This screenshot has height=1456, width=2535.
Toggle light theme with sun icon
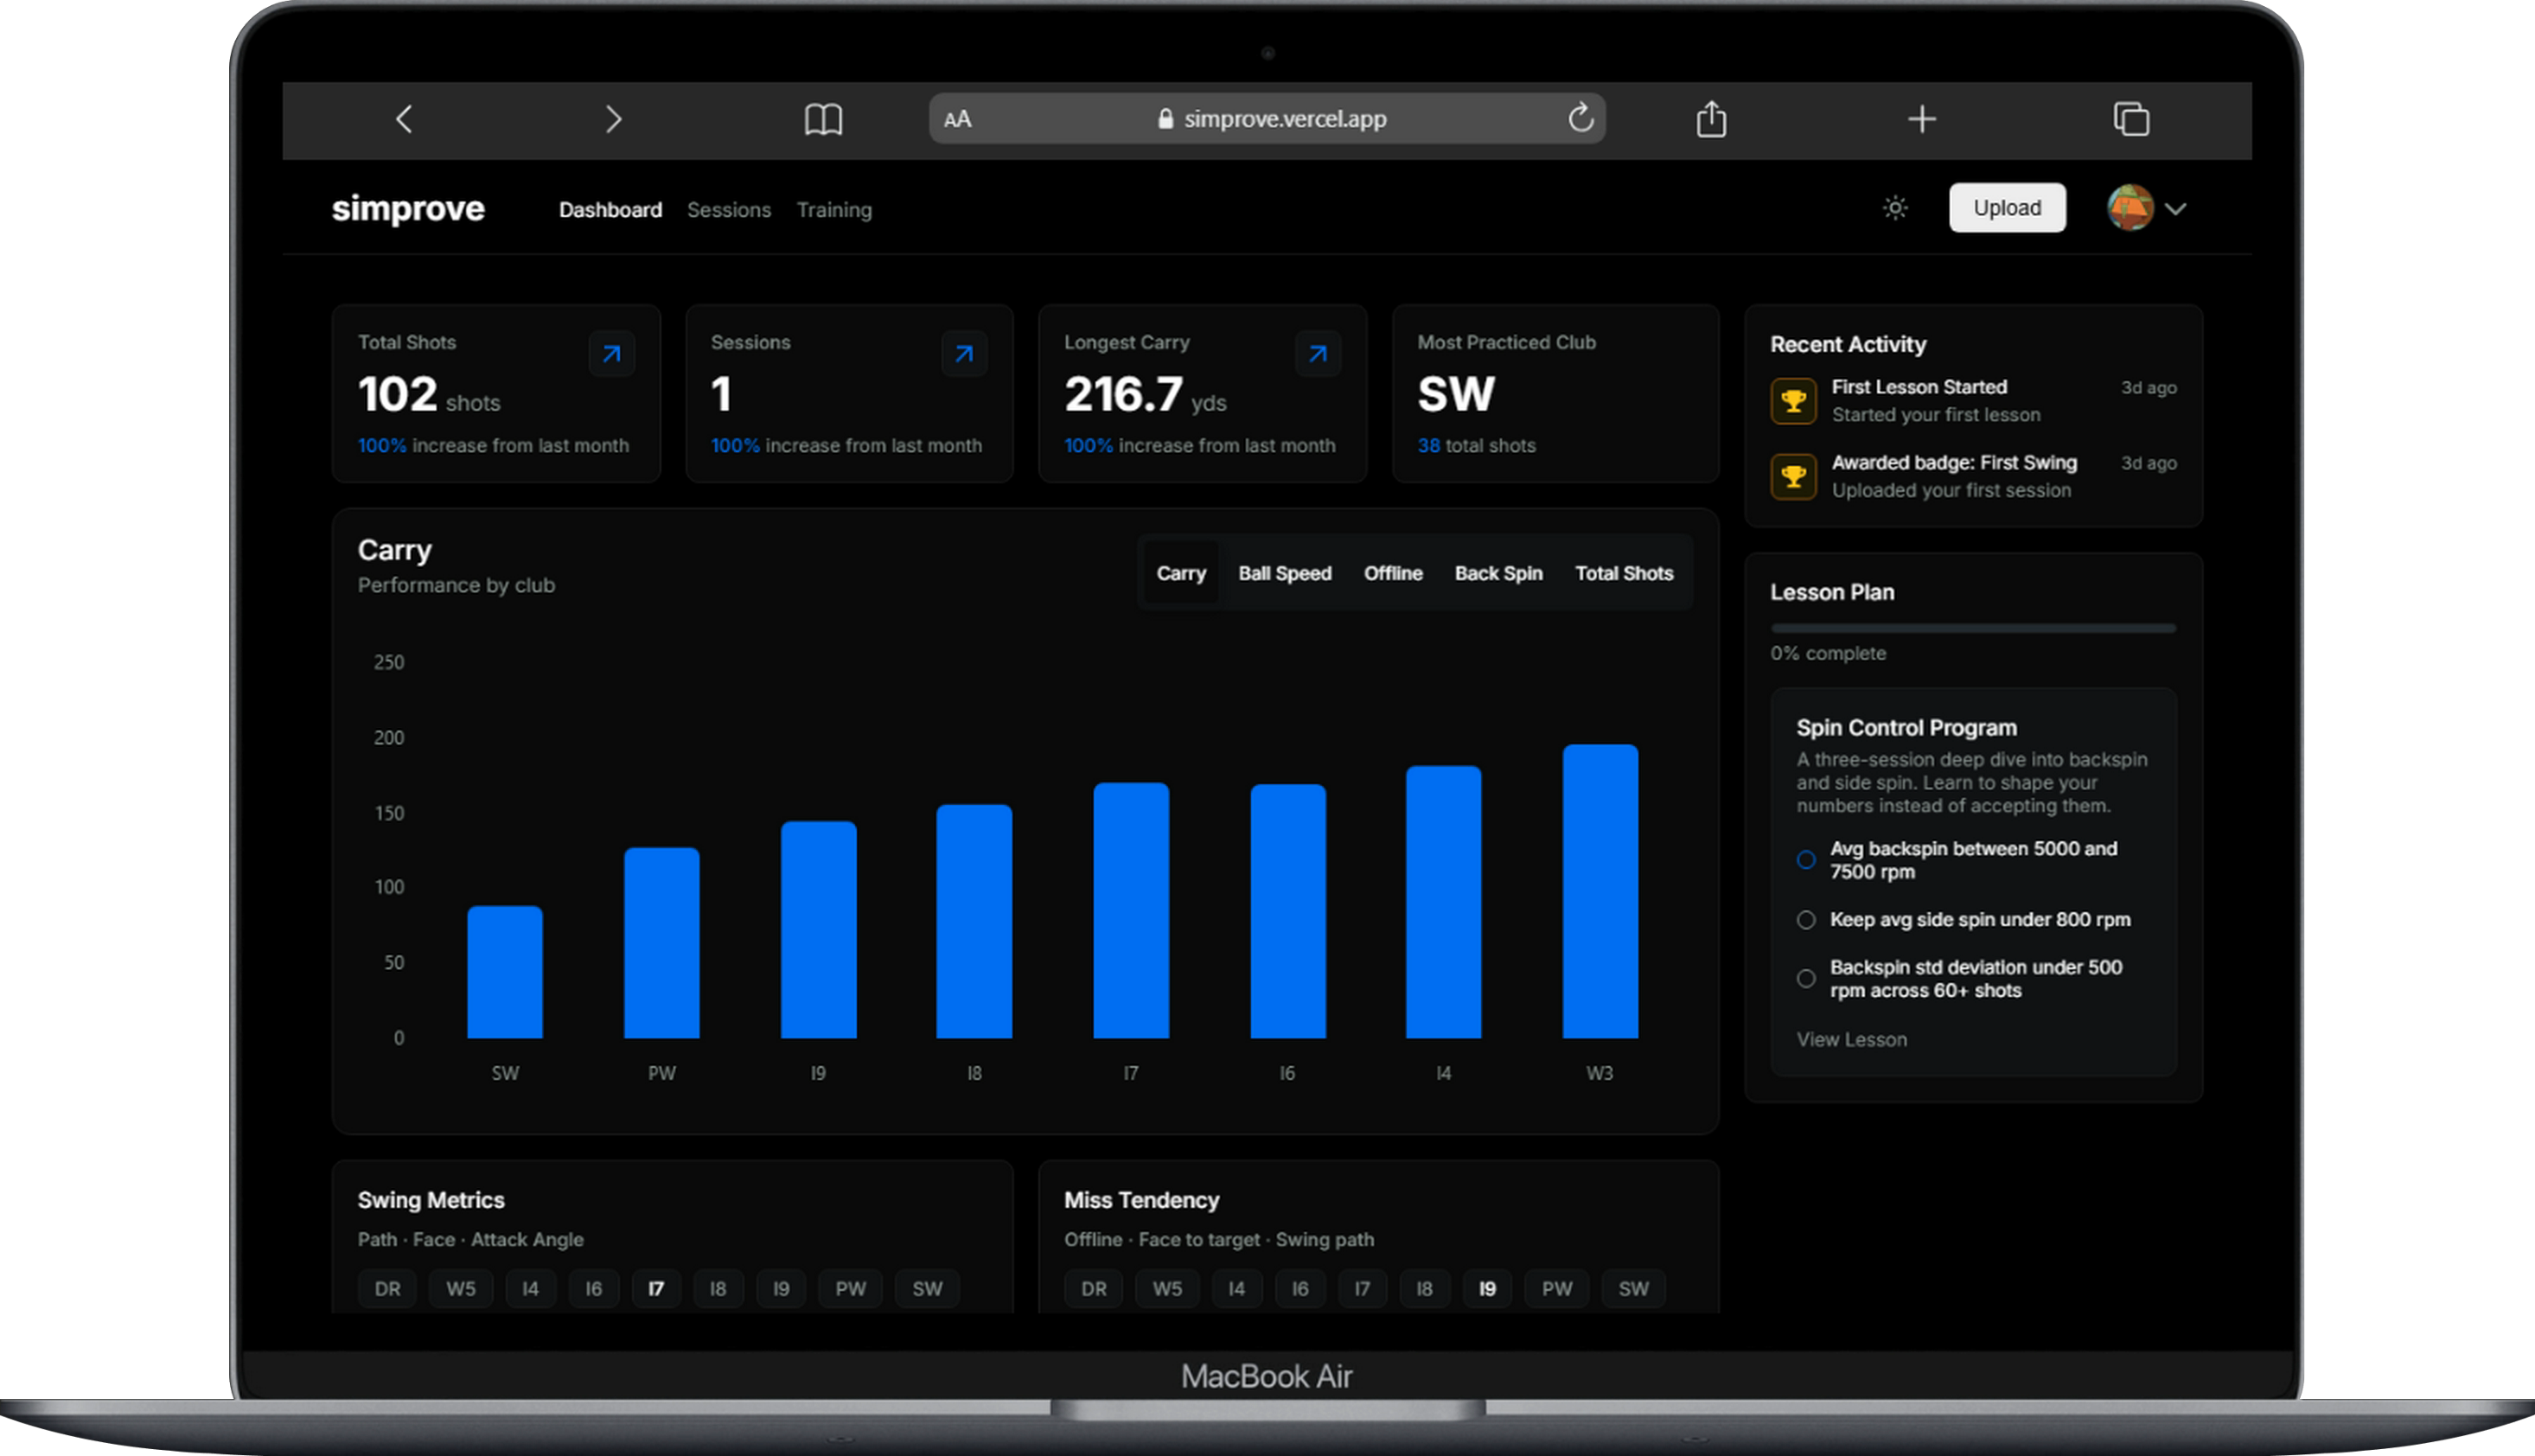(x=1895, y=208)
